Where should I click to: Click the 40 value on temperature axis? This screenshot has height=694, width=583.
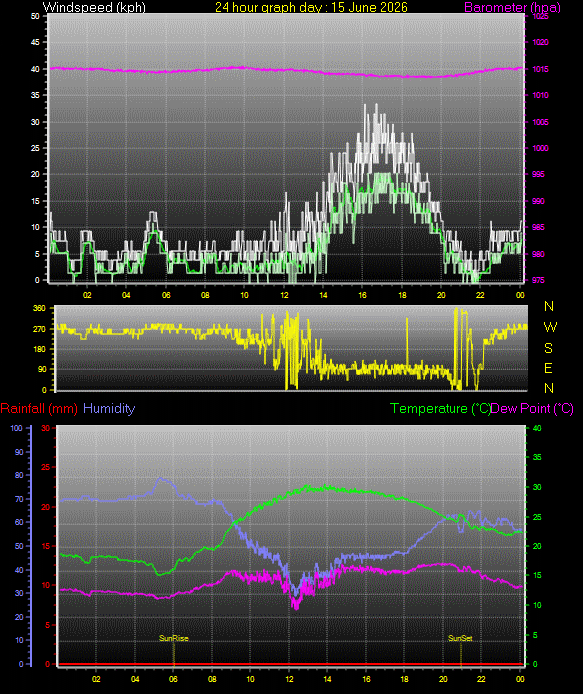[537, 428]
